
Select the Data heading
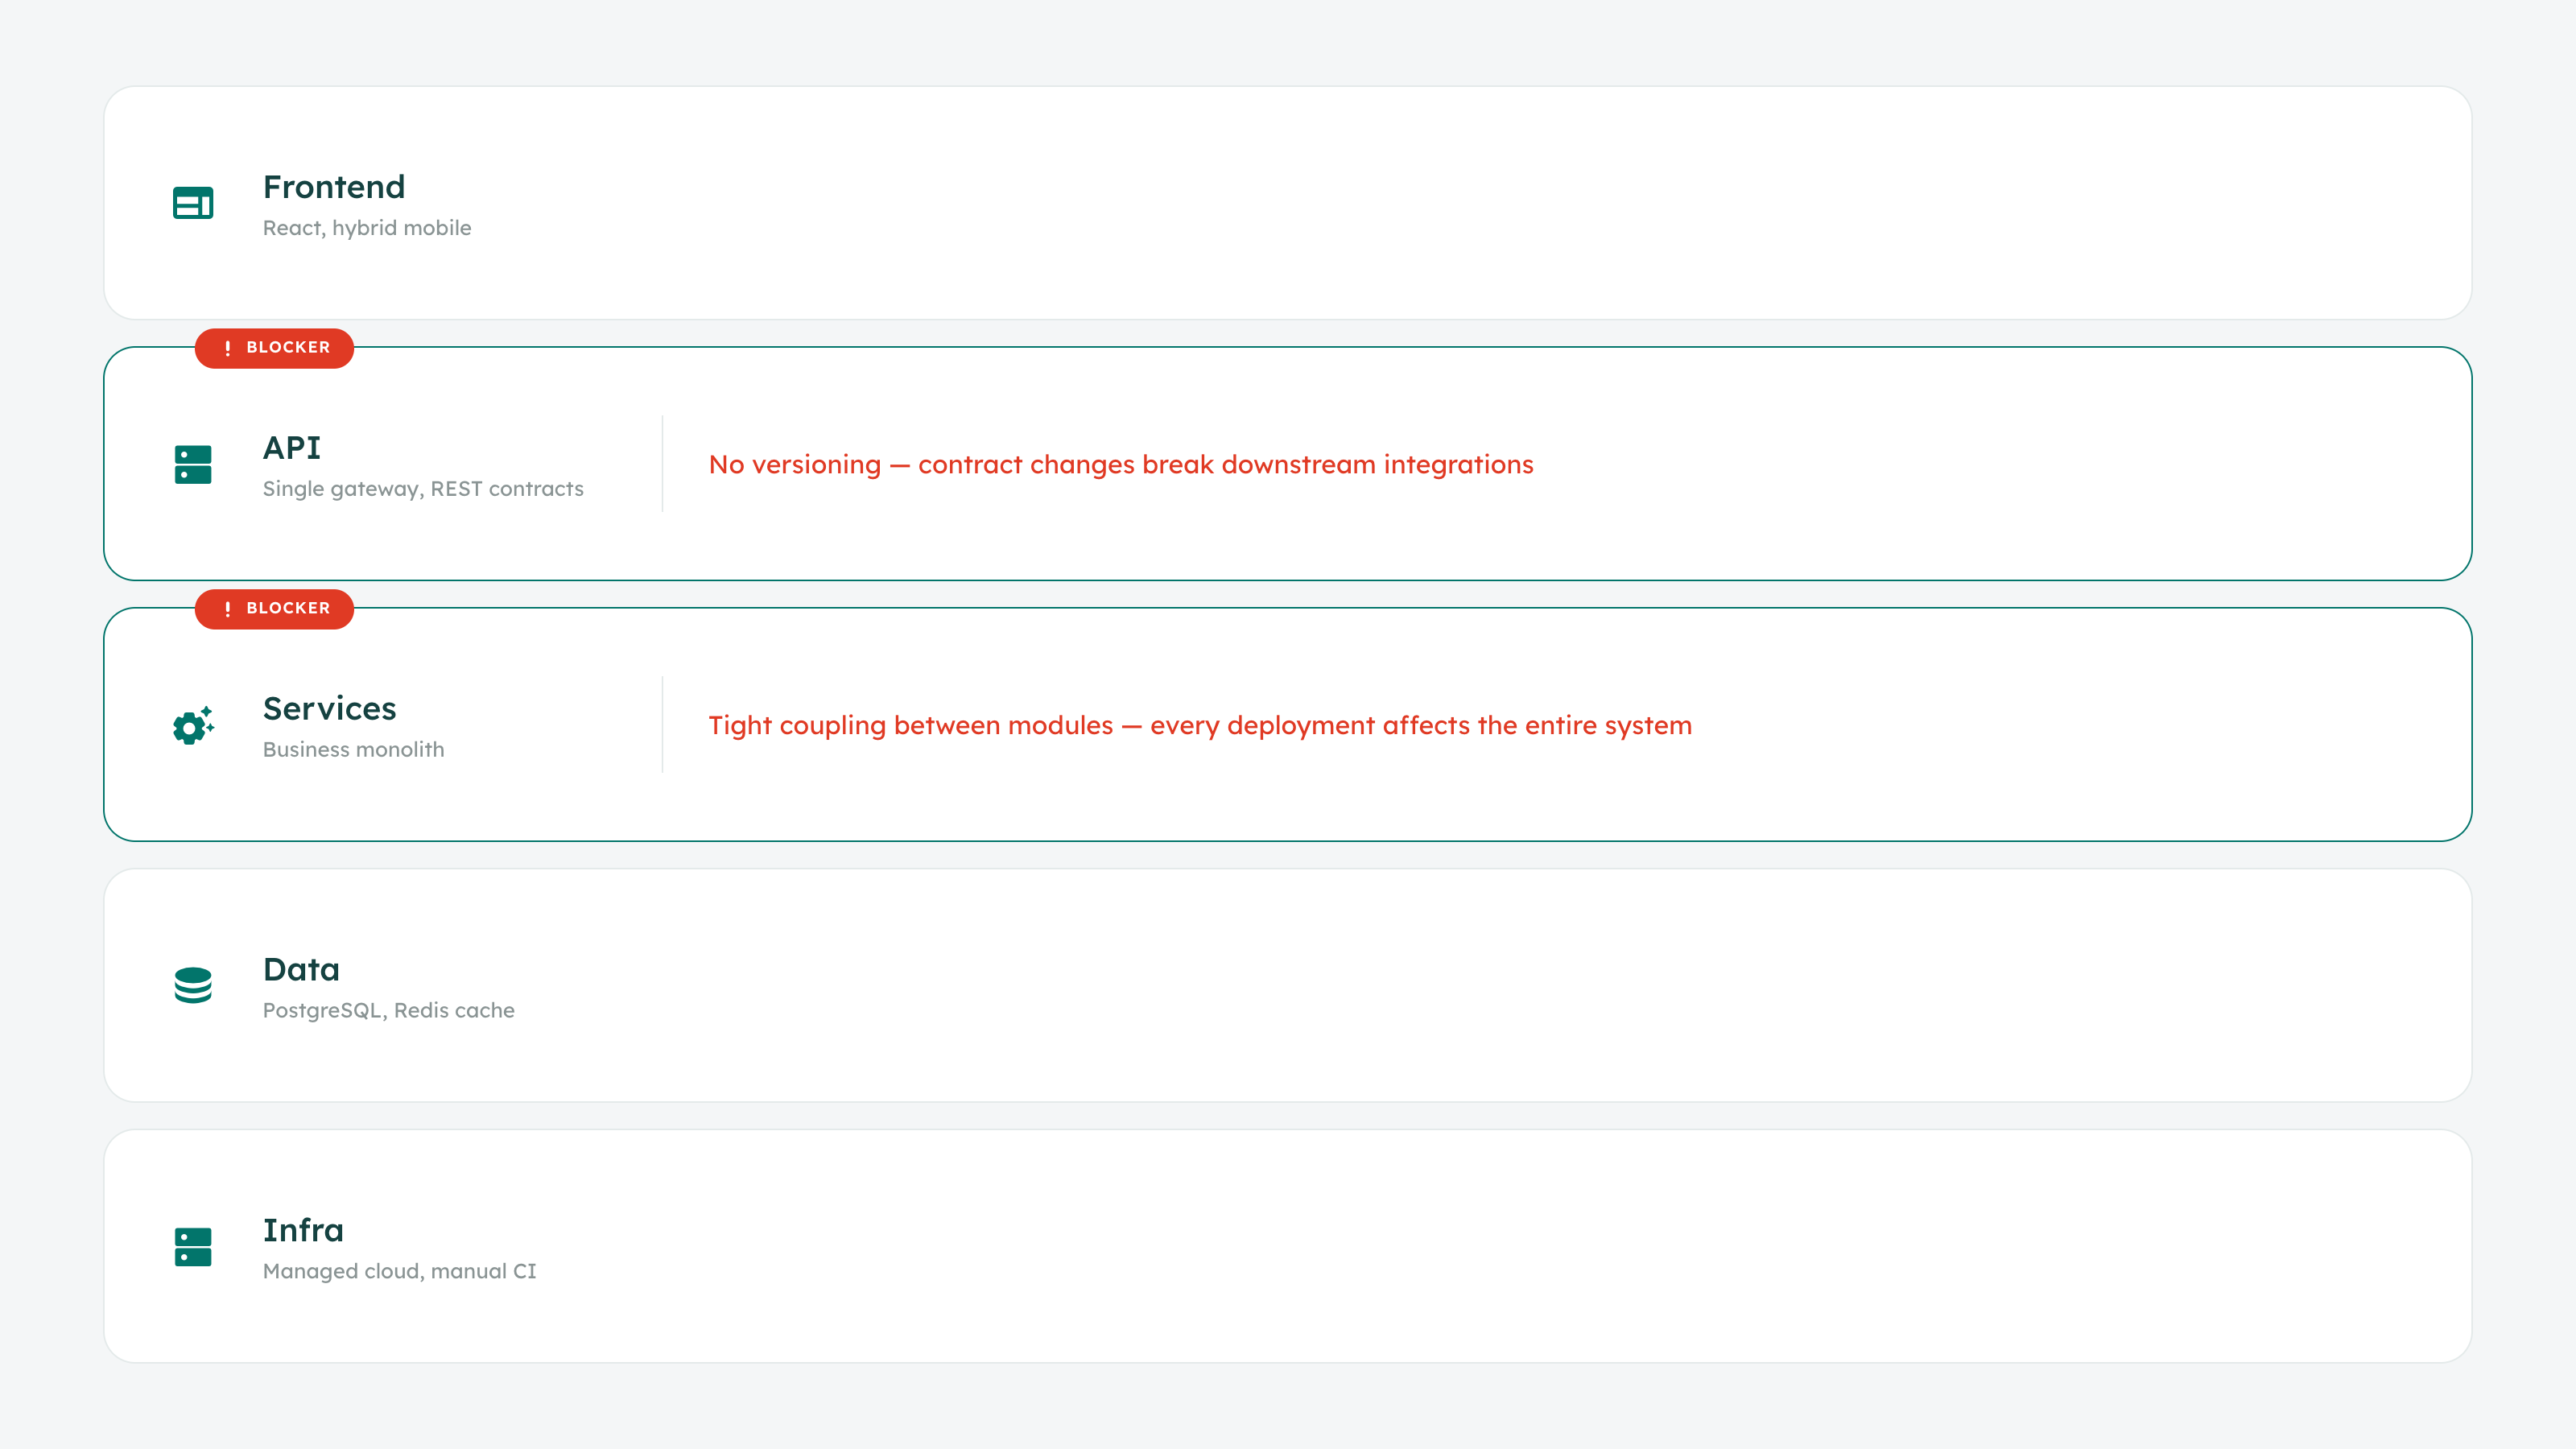coord(301,970)
